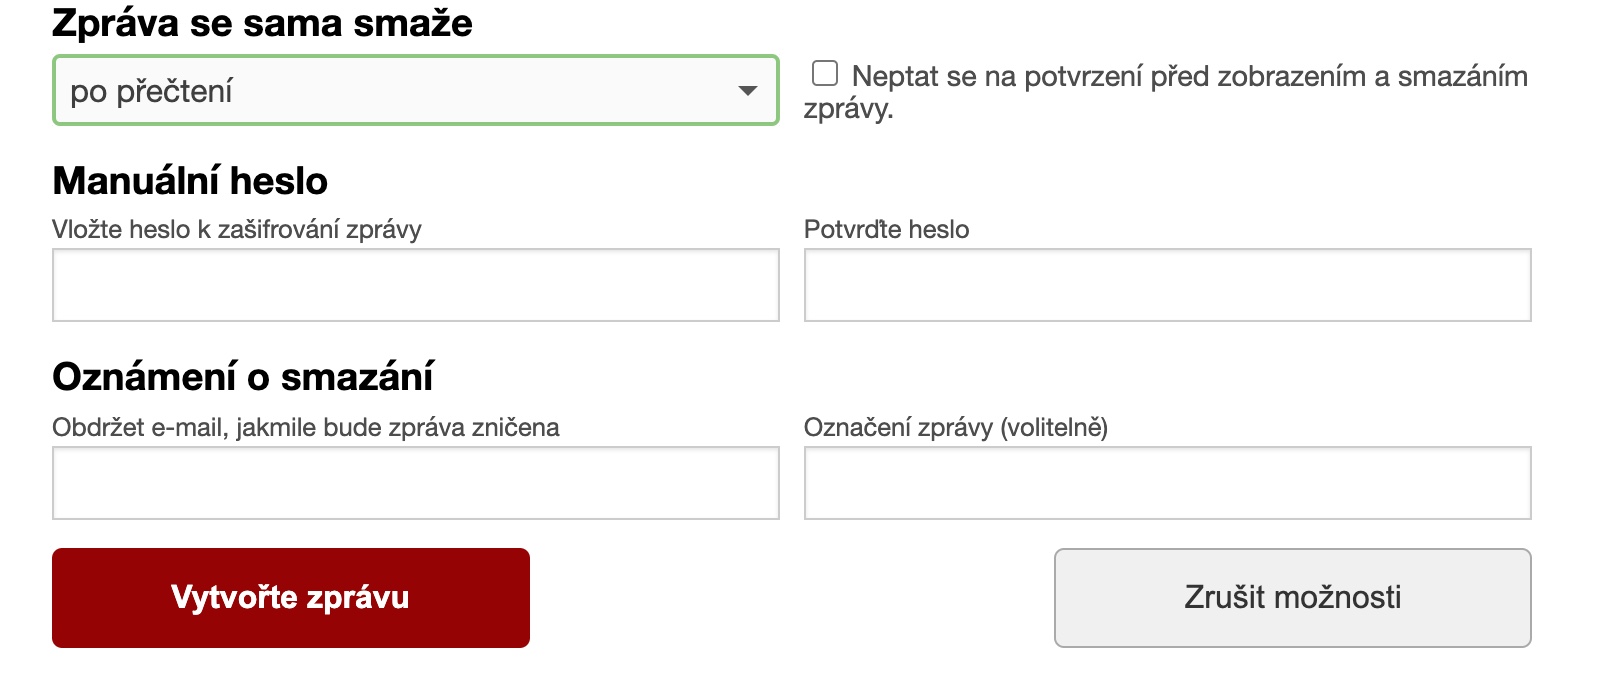Click the 'Zpráva se sama smaže' heading
Image resolution: width=1618 pixels, height=694 pixels.
(x=262, y=23)
